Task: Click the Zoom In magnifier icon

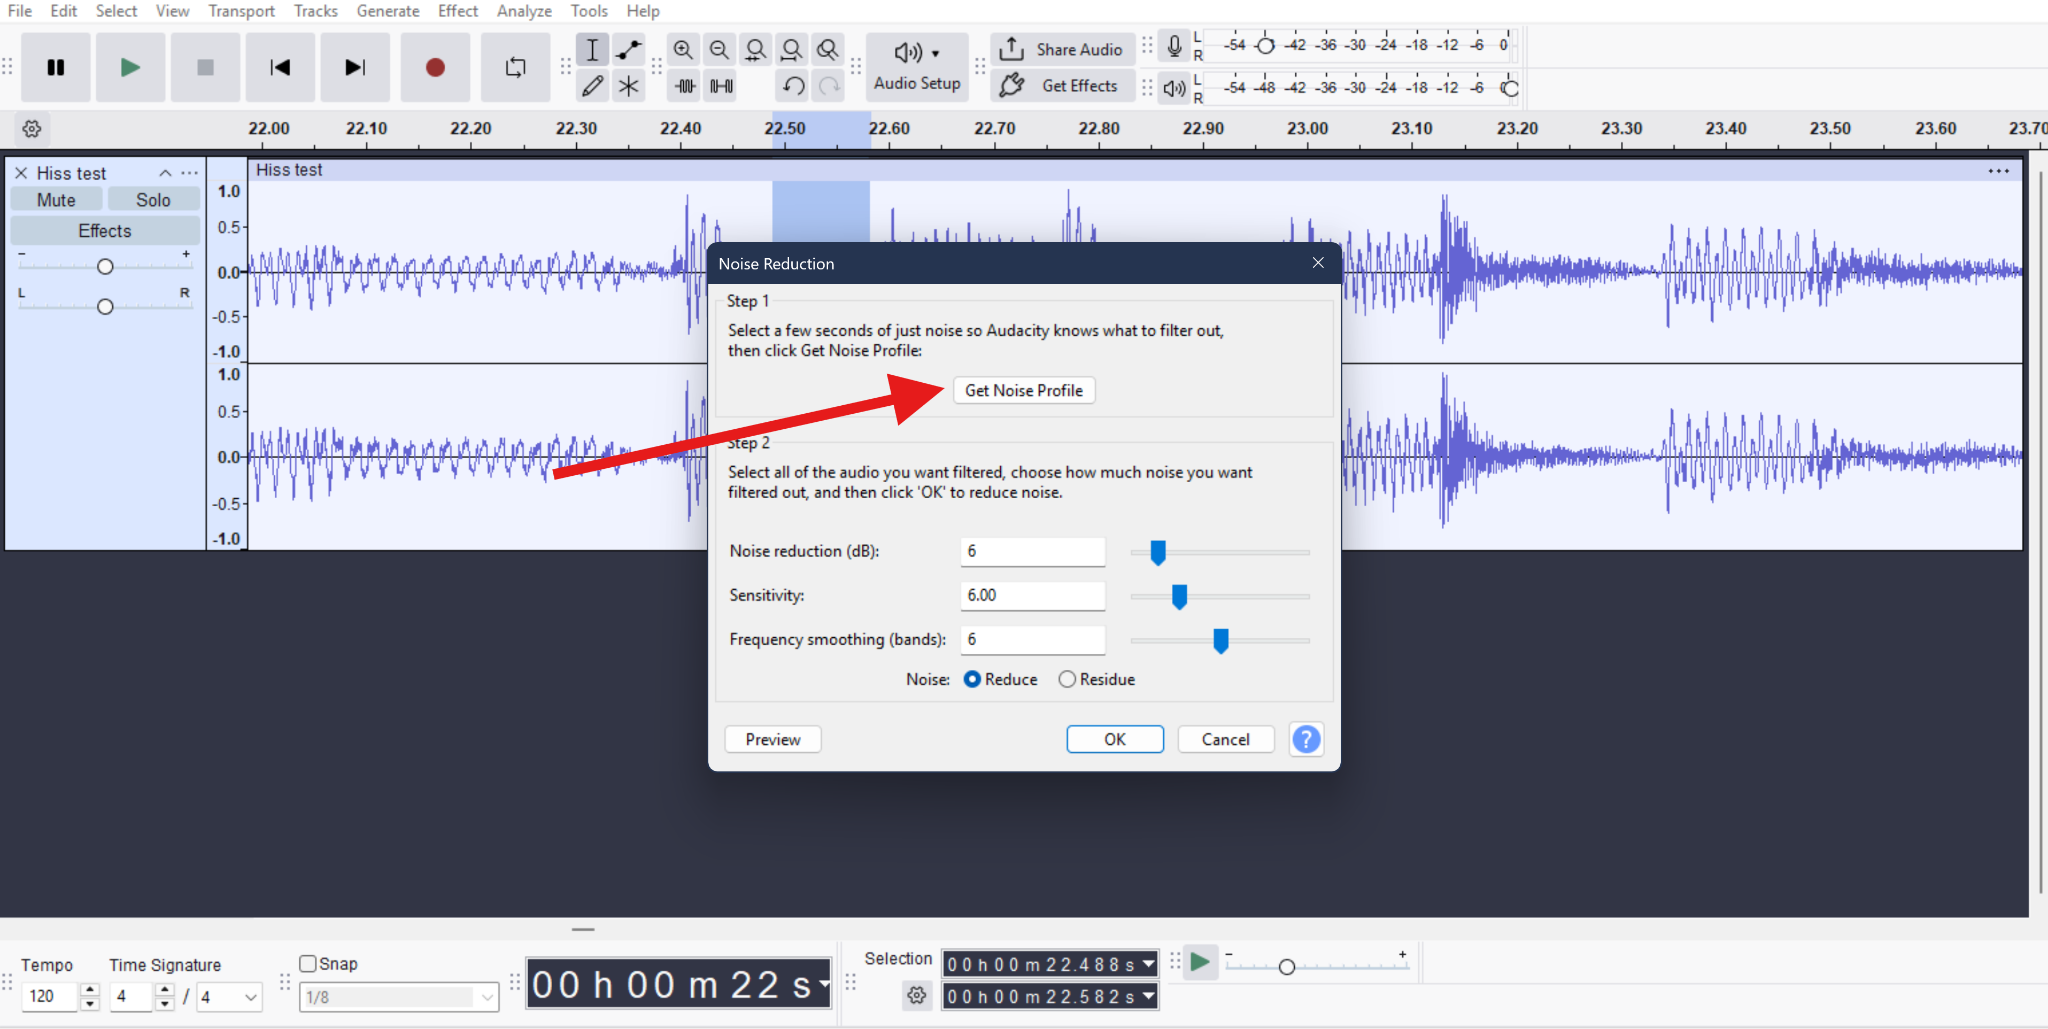Action: point(684,48)
